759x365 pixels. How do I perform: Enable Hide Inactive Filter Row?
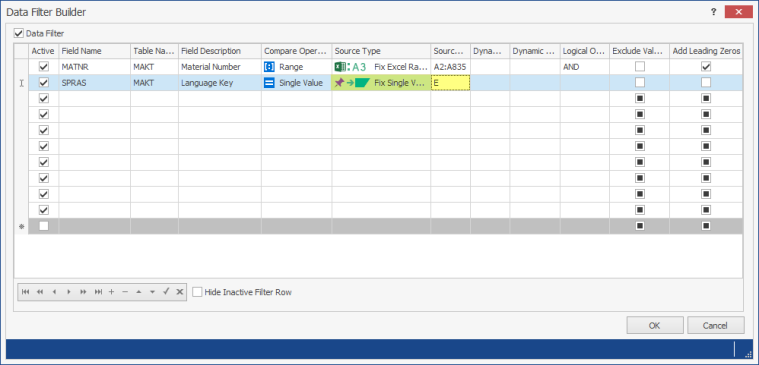coord(197,292)
